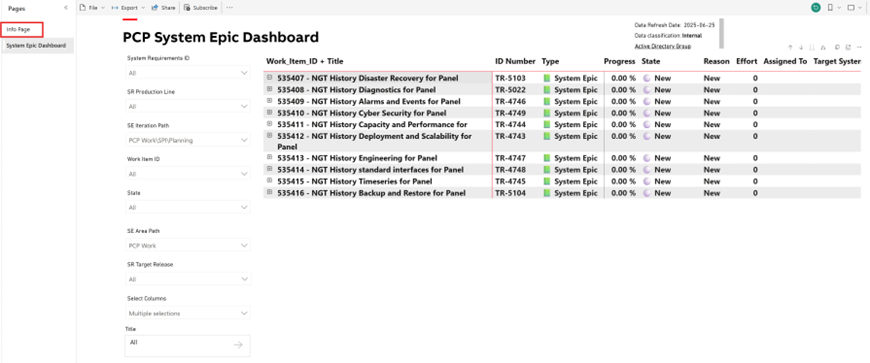This screenshot has width=870, height=363.
Task: Open Work Item ID filter dropdown
Action: (188, 174)
